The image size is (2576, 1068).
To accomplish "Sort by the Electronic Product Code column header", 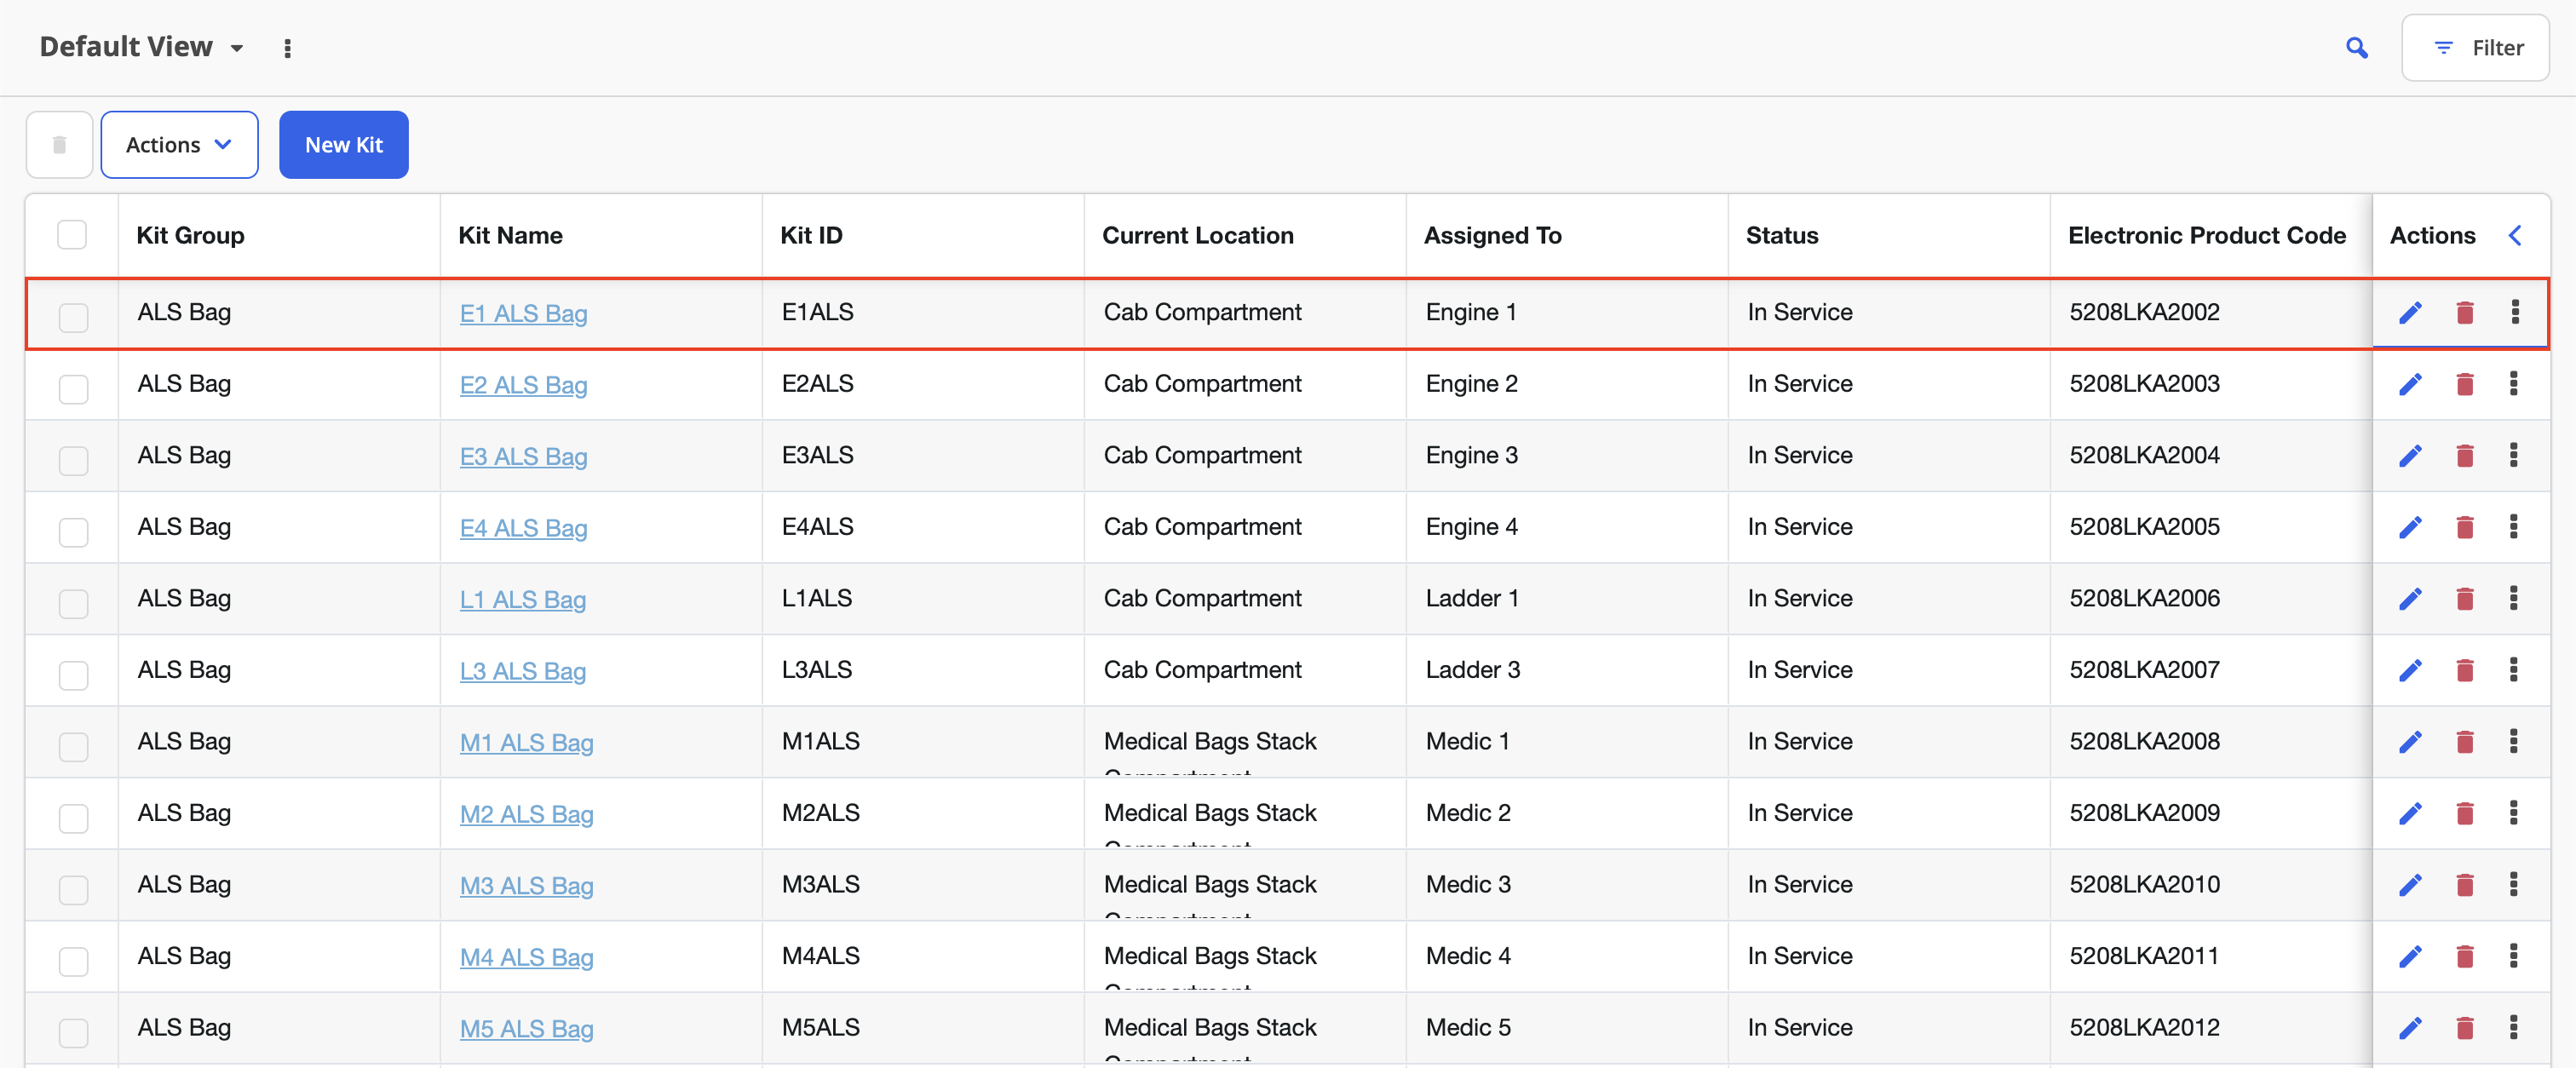I will (x=2206, y=236).
